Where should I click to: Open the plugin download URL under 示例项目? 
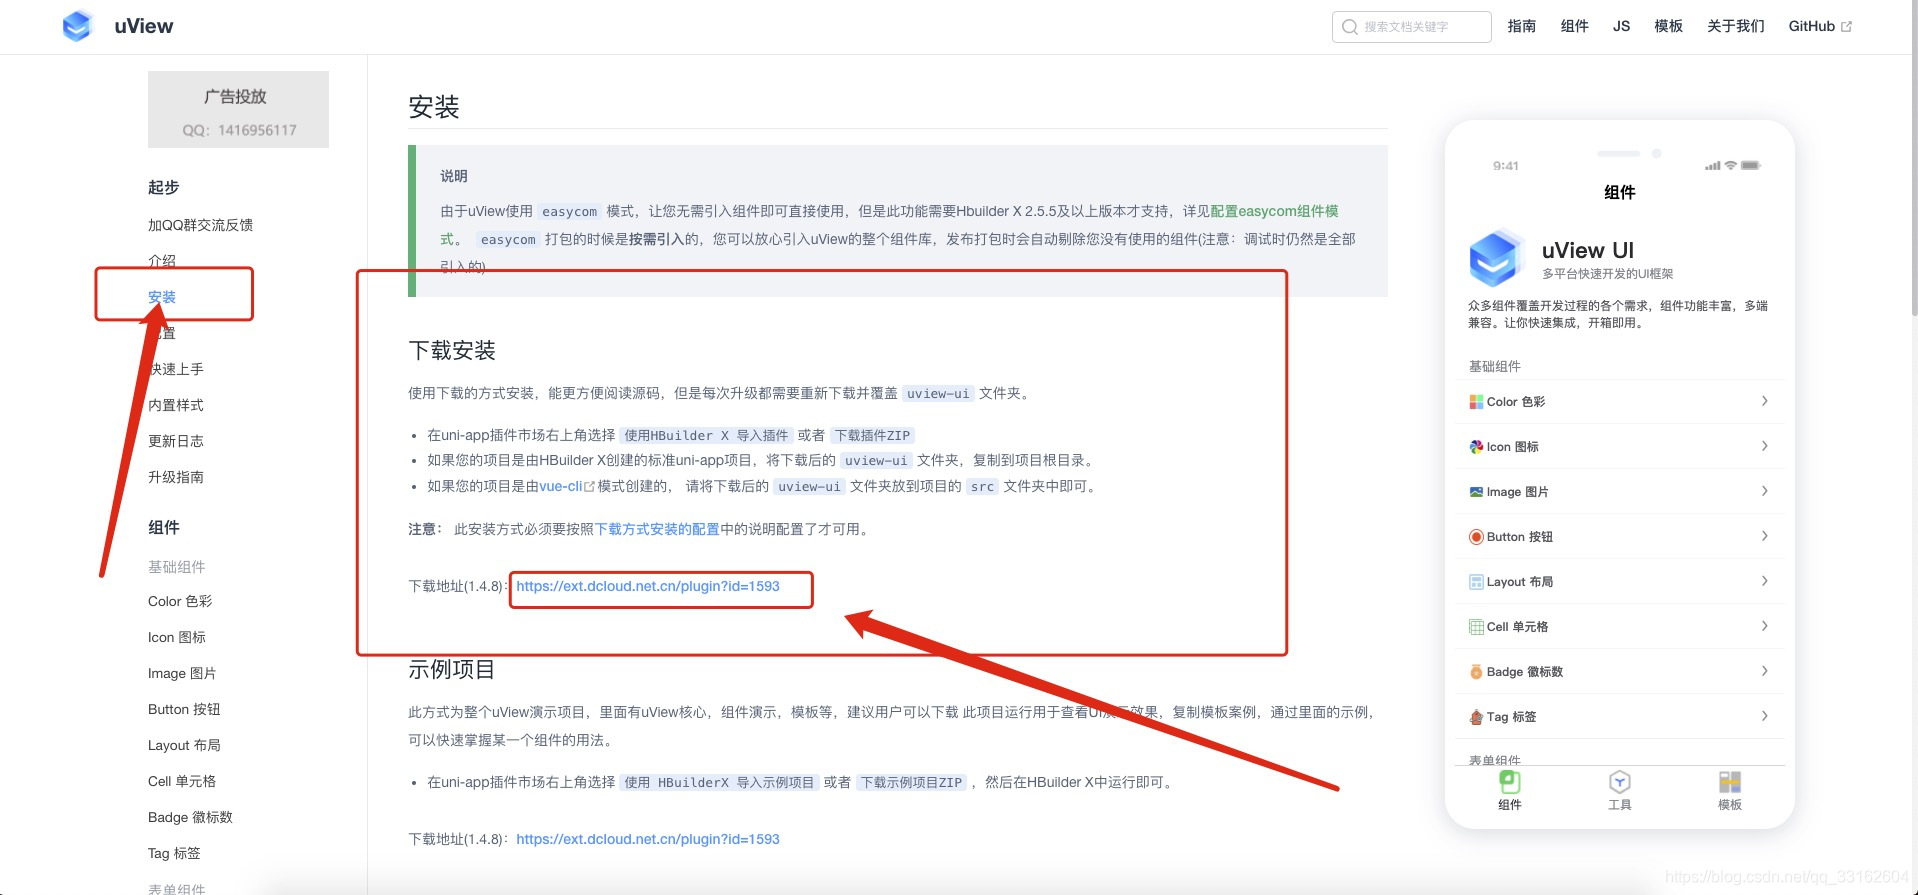tap(648, 840)
